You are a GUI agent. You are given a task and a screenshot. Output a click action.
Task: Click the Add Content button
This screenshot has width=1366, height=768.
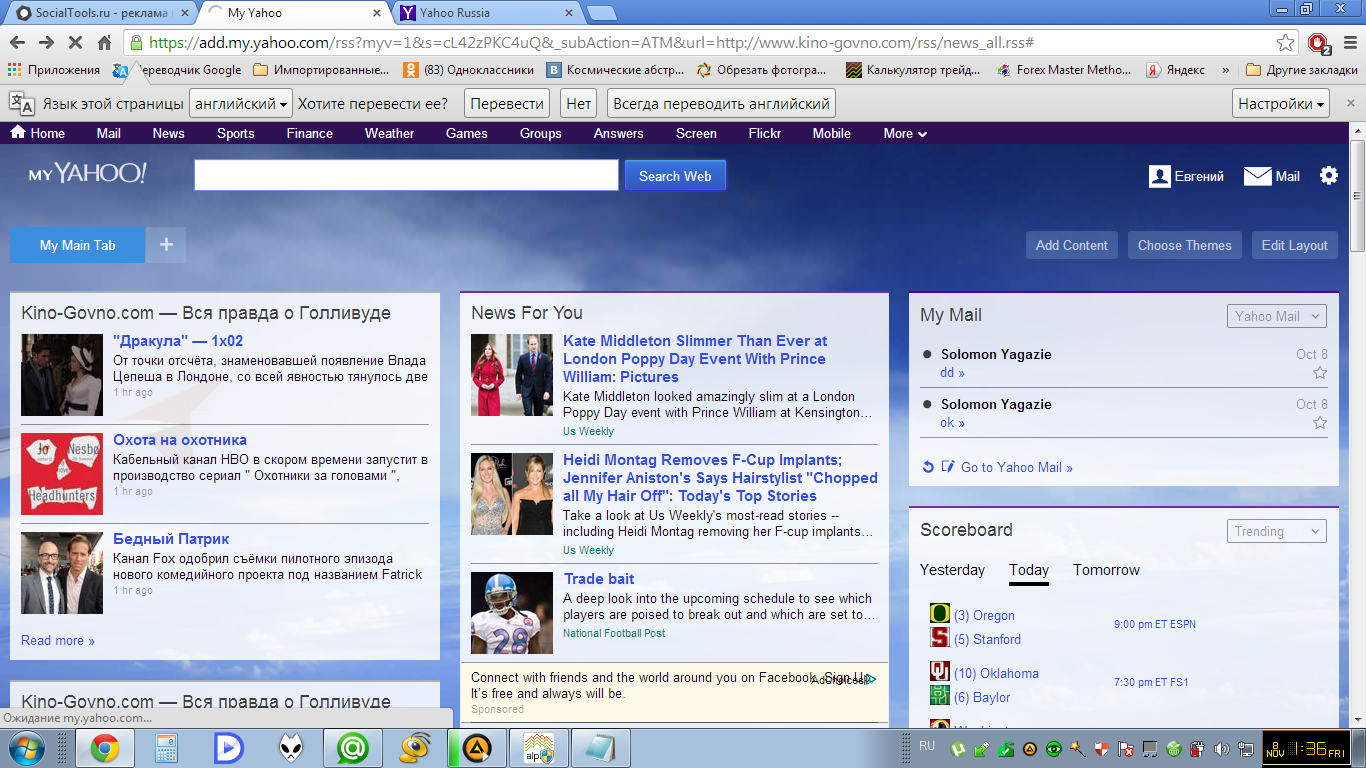pos(1072,245)
